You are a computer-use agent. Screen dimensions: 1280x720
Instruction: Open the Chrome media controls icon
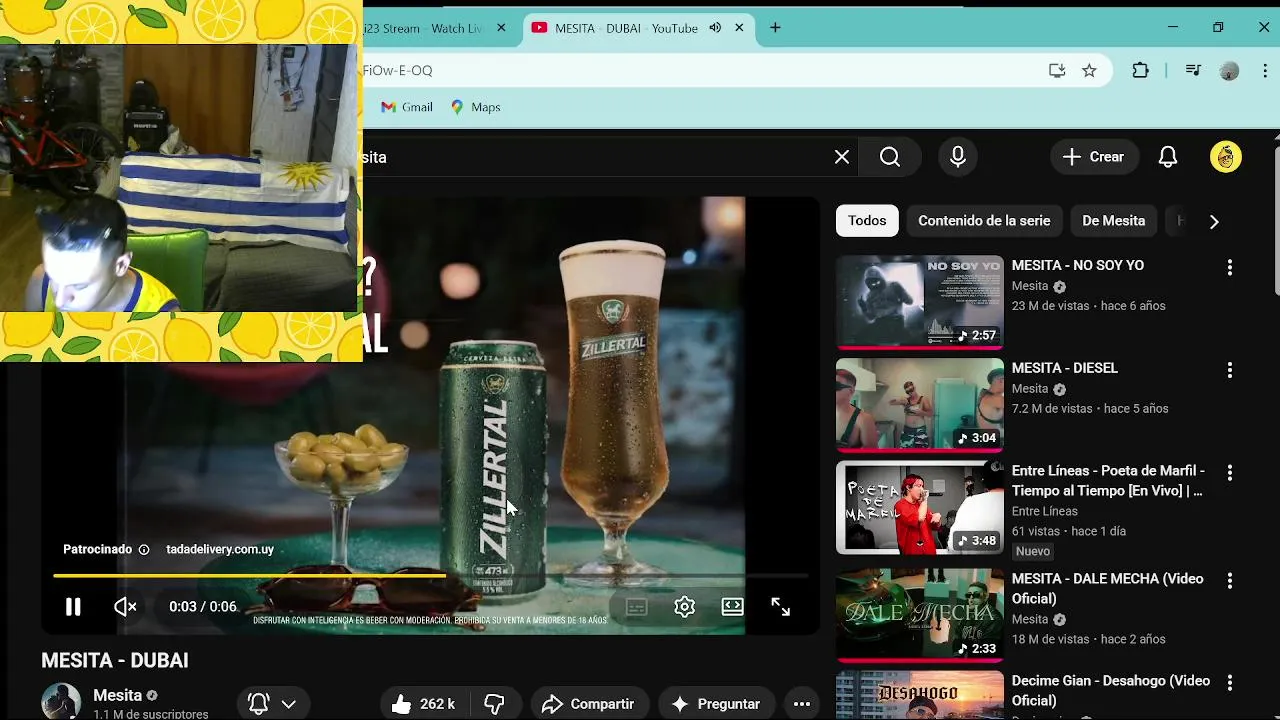[x=1193, y=70]
